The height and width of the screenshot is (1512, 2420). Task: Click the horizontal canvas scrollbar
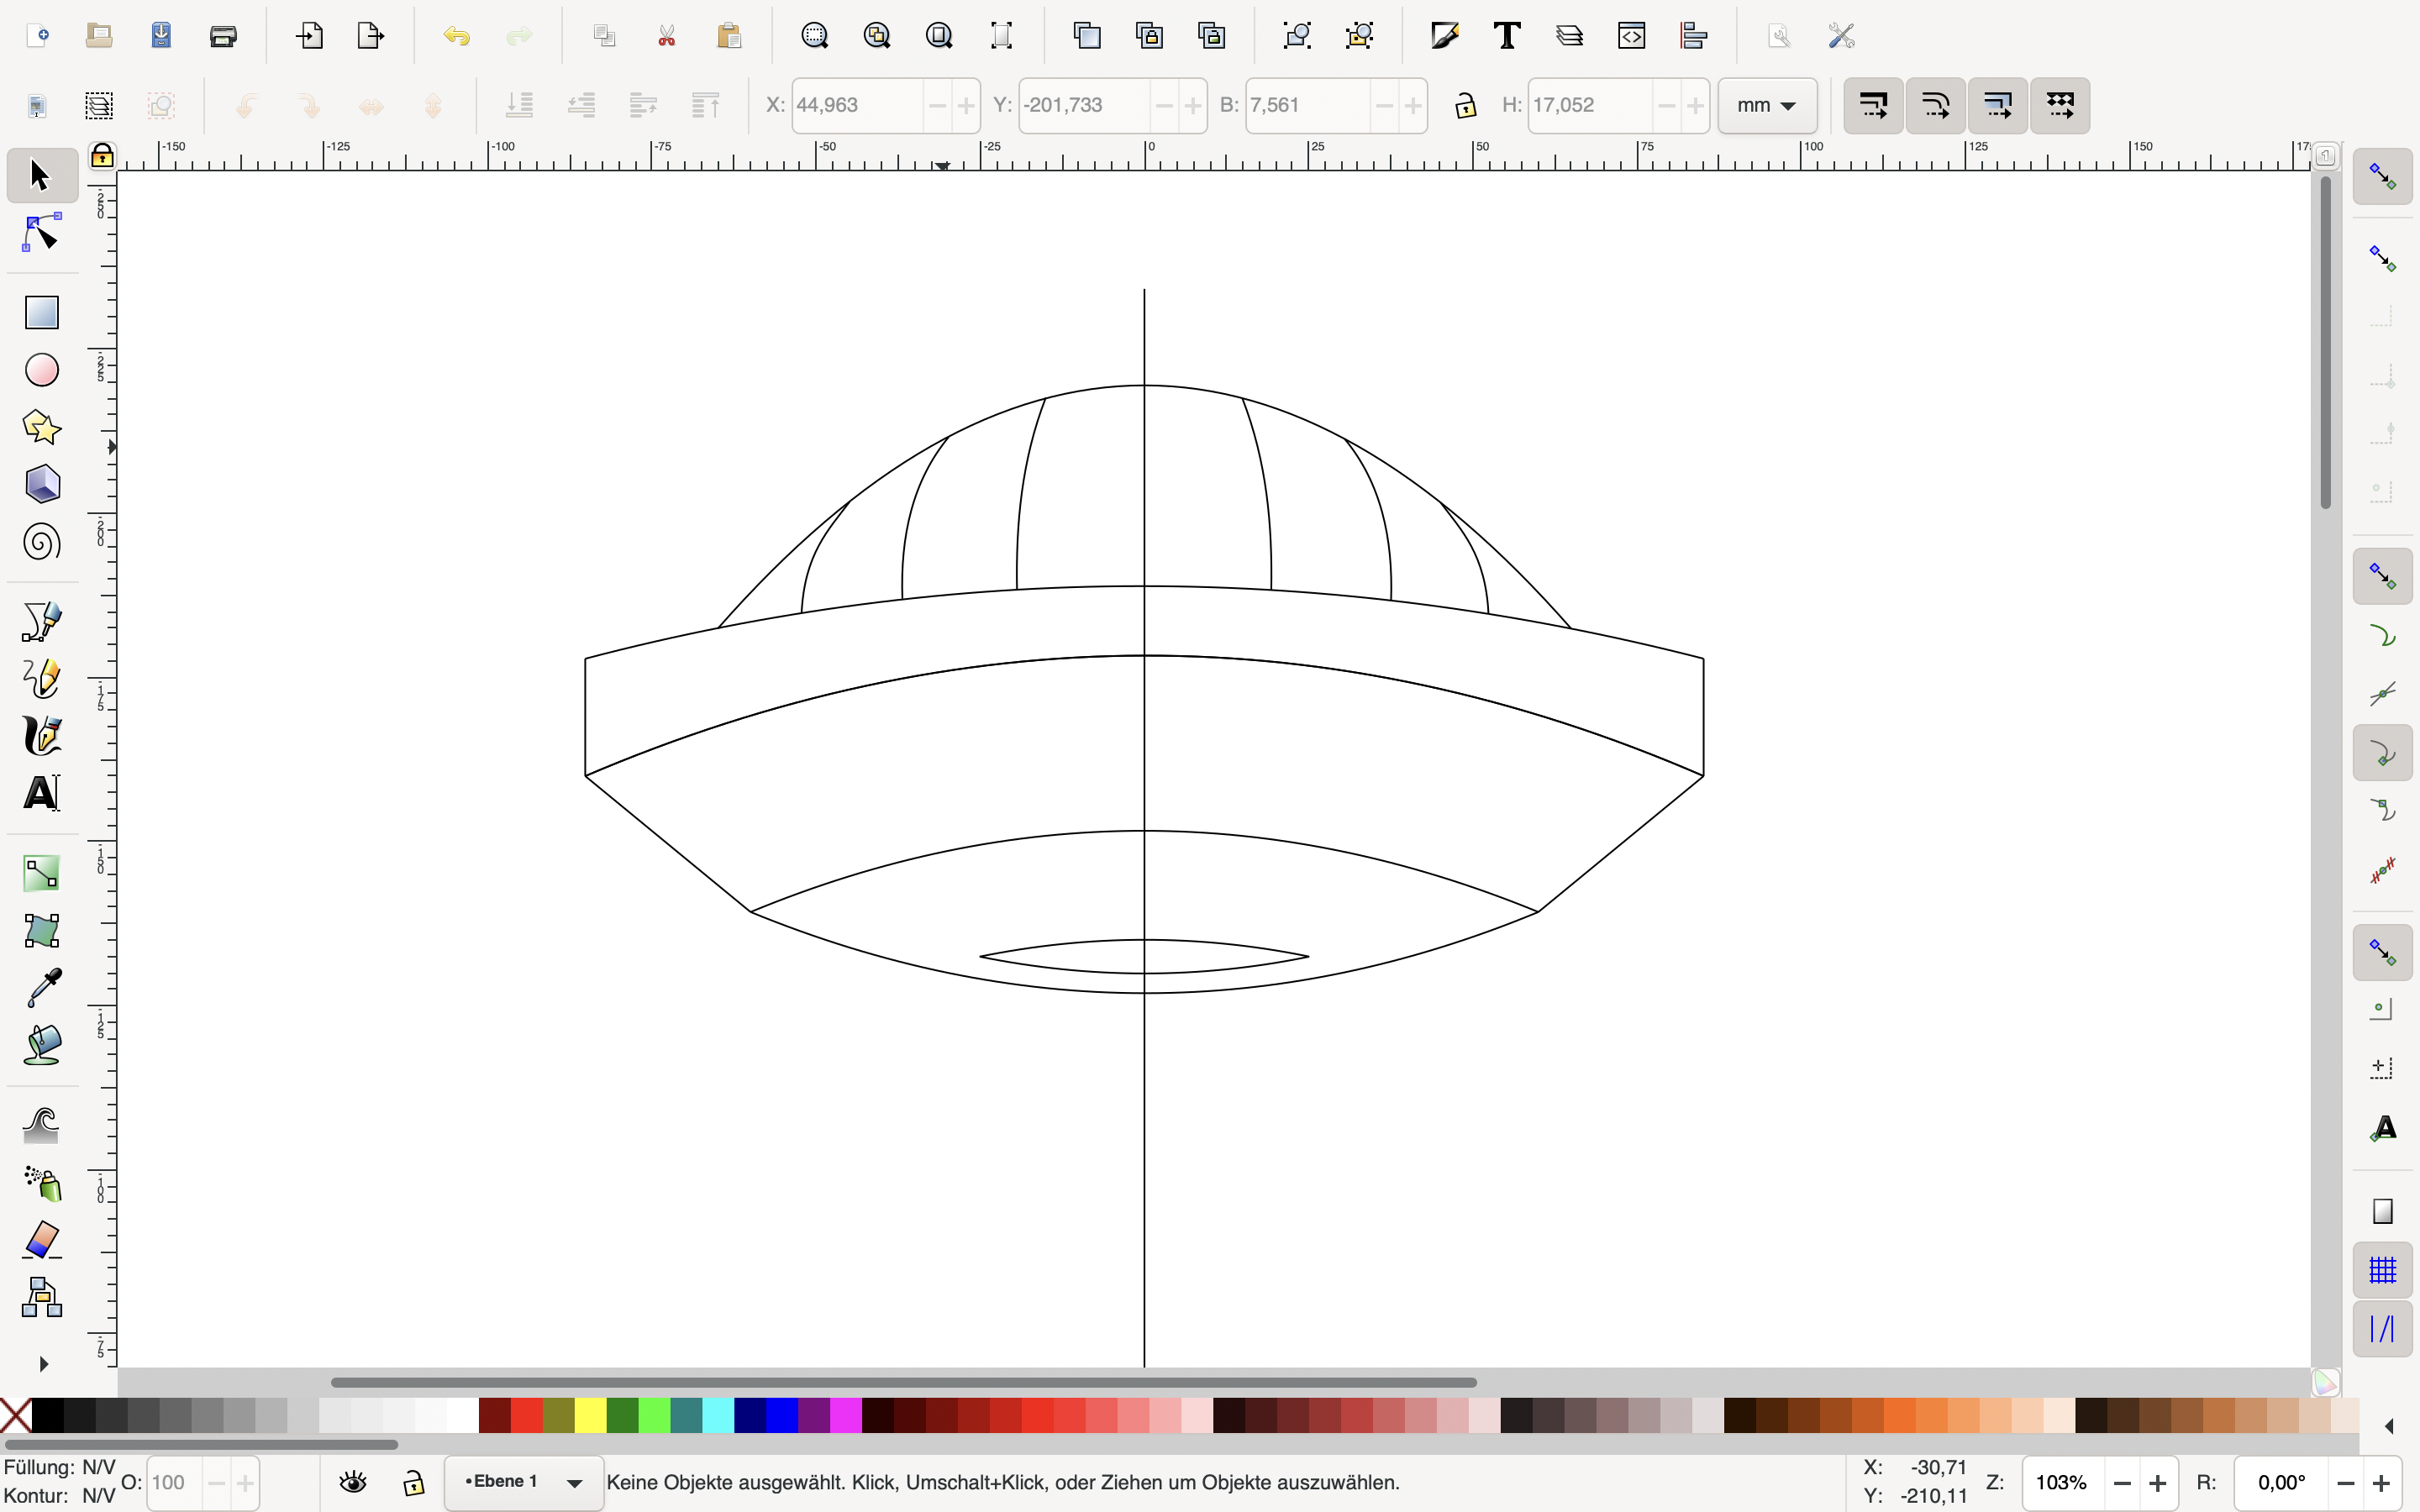[x=903, y=1382]
